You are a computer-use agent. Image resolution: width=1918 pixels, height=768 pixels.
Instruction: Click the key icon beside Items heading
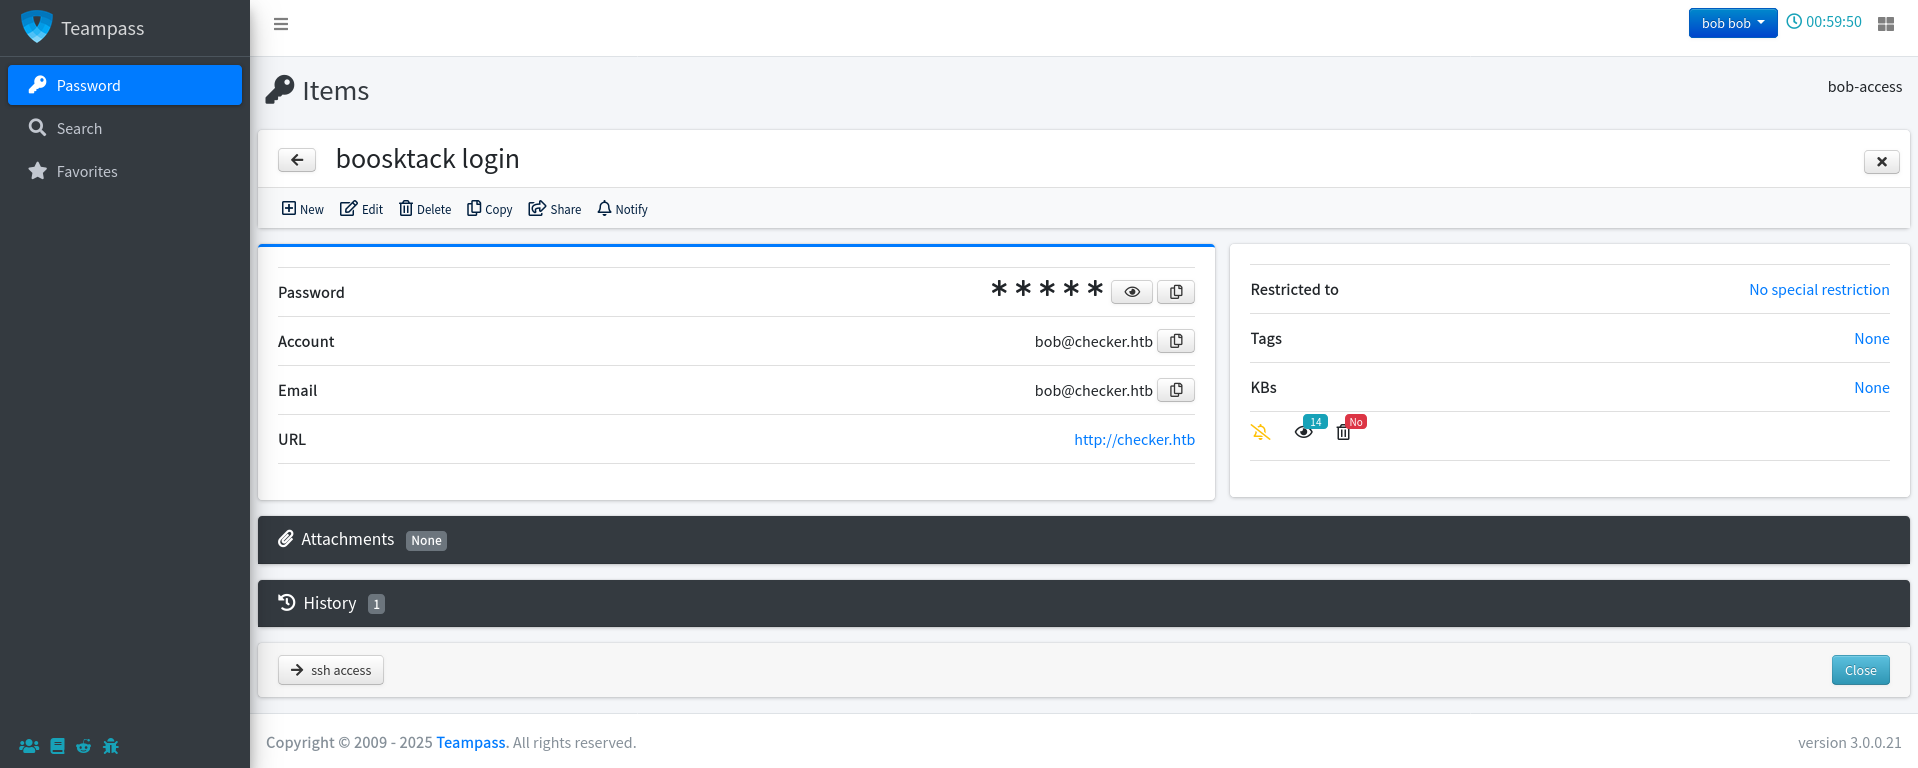click(280, 90)
